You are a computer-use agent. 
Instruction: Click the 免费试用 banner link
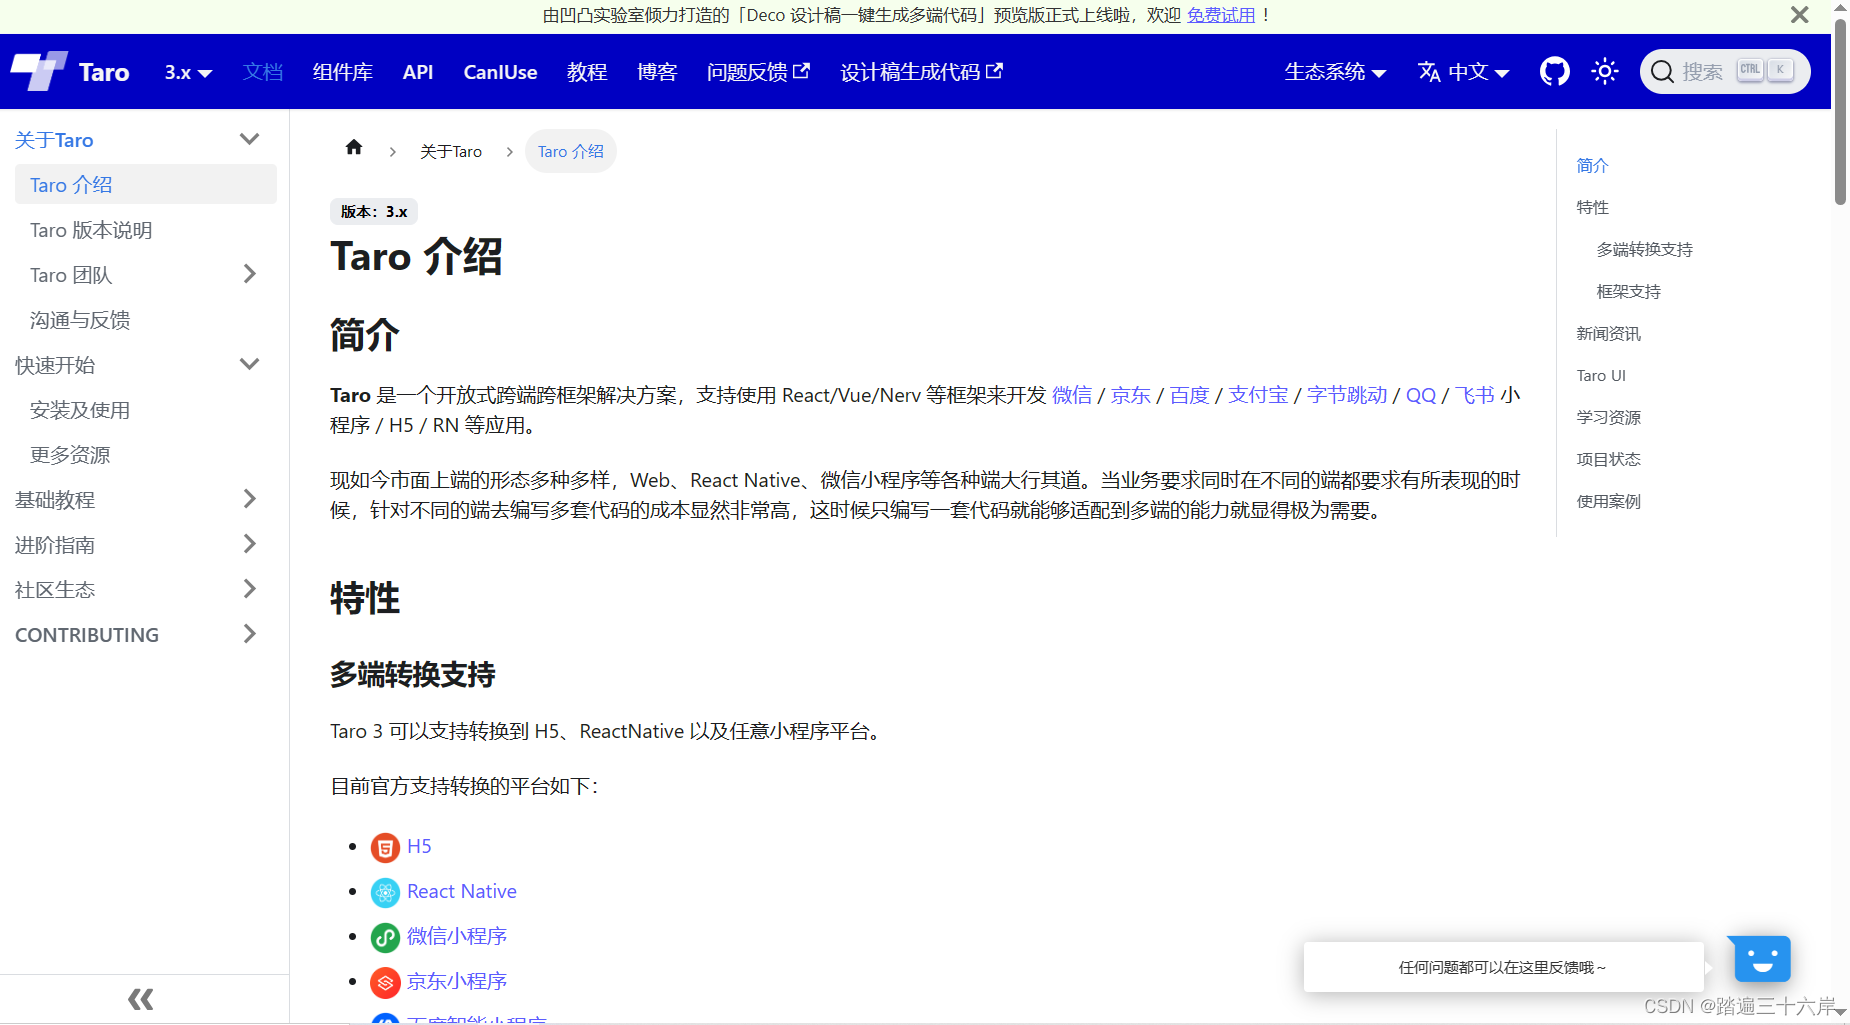click(1221, 15)
